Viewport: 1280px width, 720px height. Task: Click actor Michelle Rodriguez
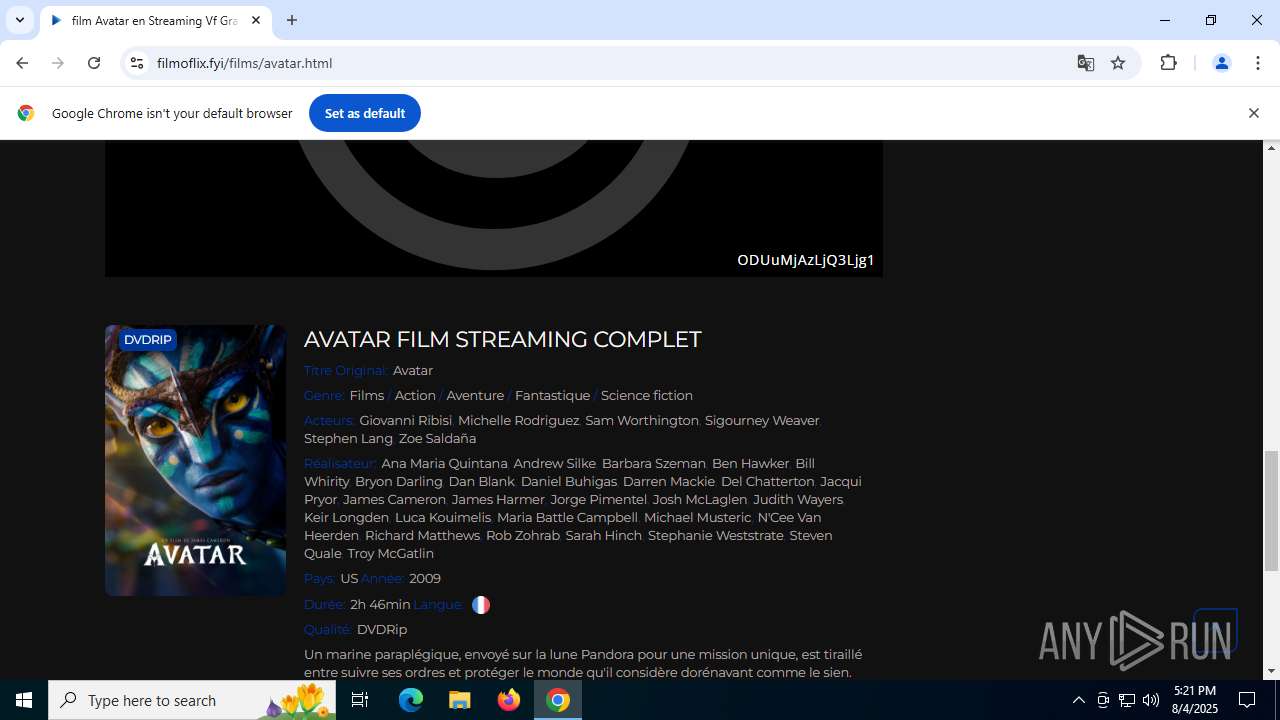(x=518, y=420)
